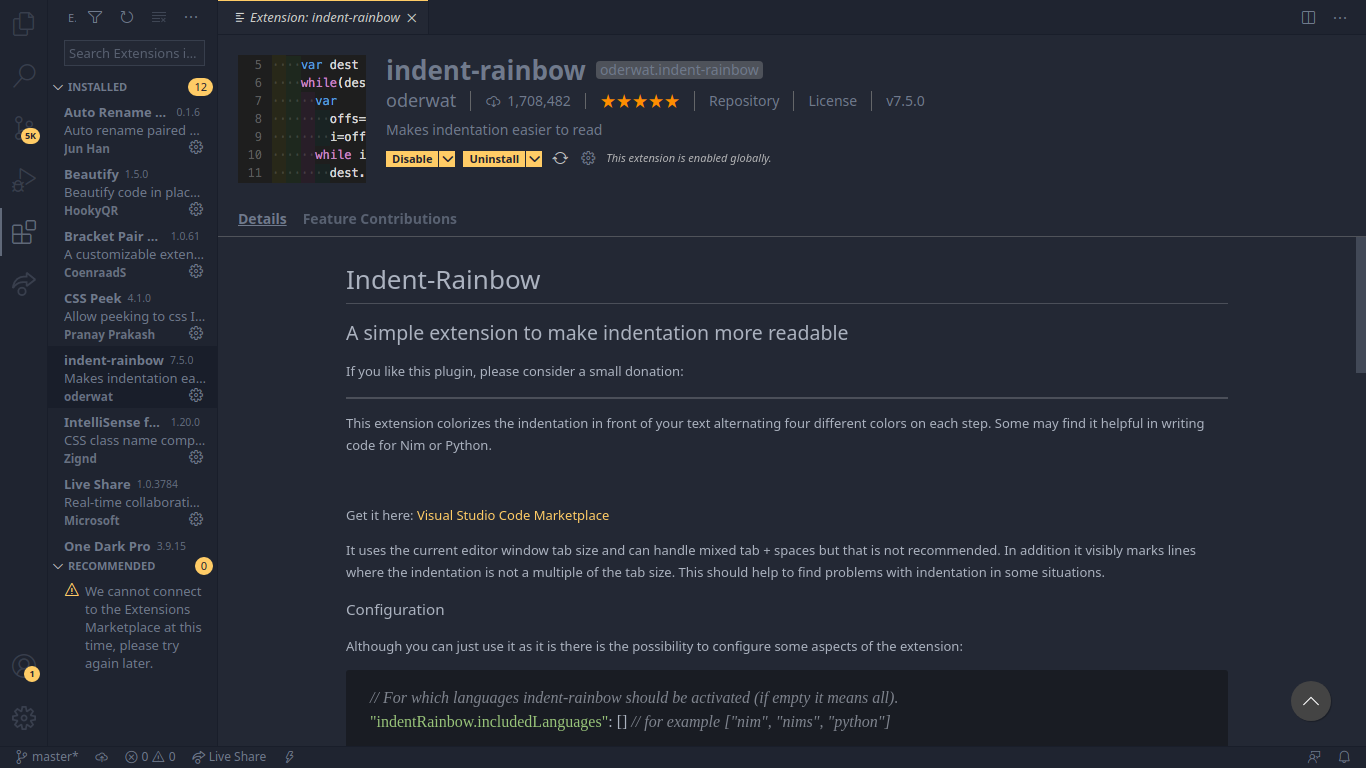Select One Dark Pro in extensions list
The image size is (1366, 768).
coord(132,546)
